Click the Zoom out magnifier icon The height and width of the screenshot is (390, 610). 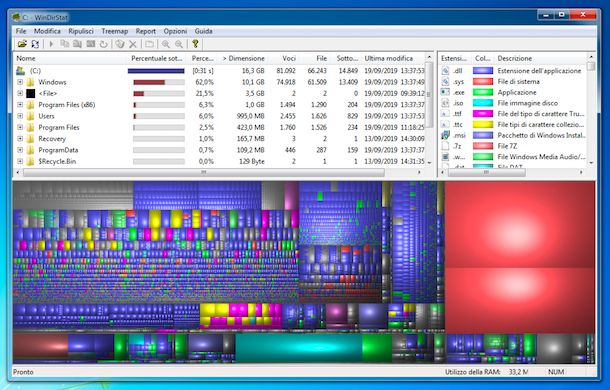pos(179,44)
